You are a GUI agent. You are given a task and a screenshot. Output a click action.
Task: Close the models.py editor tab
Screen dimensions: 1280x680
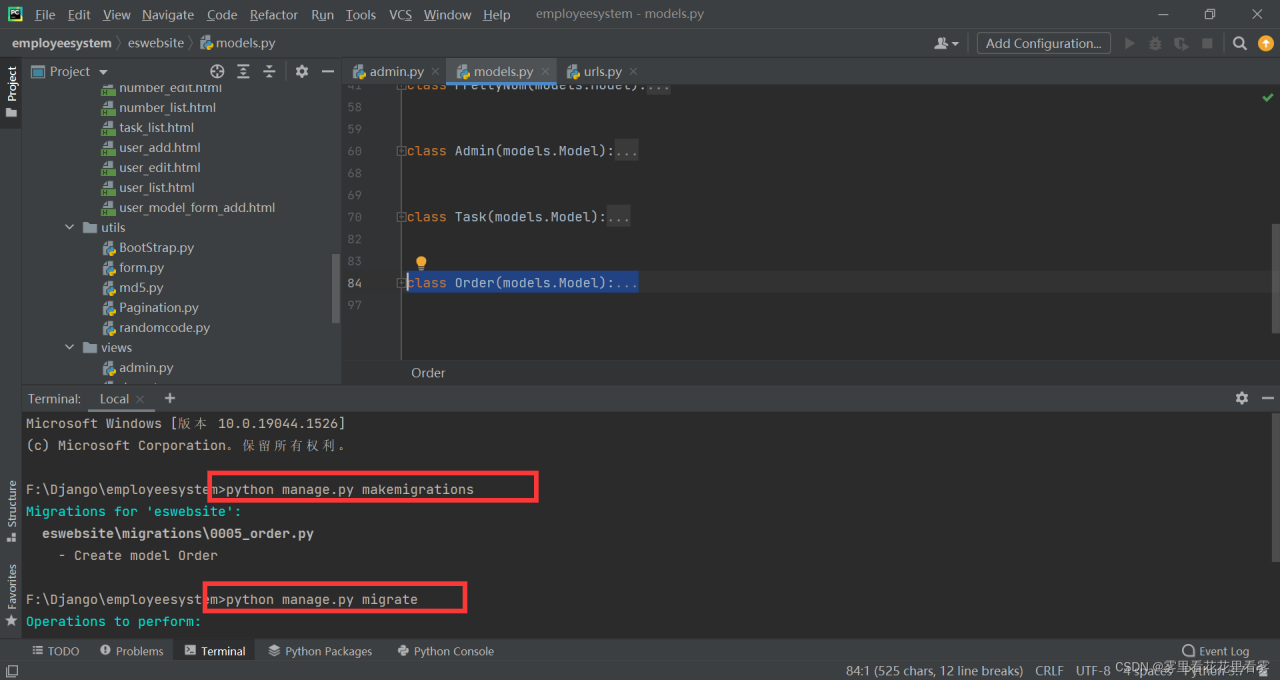545,72
